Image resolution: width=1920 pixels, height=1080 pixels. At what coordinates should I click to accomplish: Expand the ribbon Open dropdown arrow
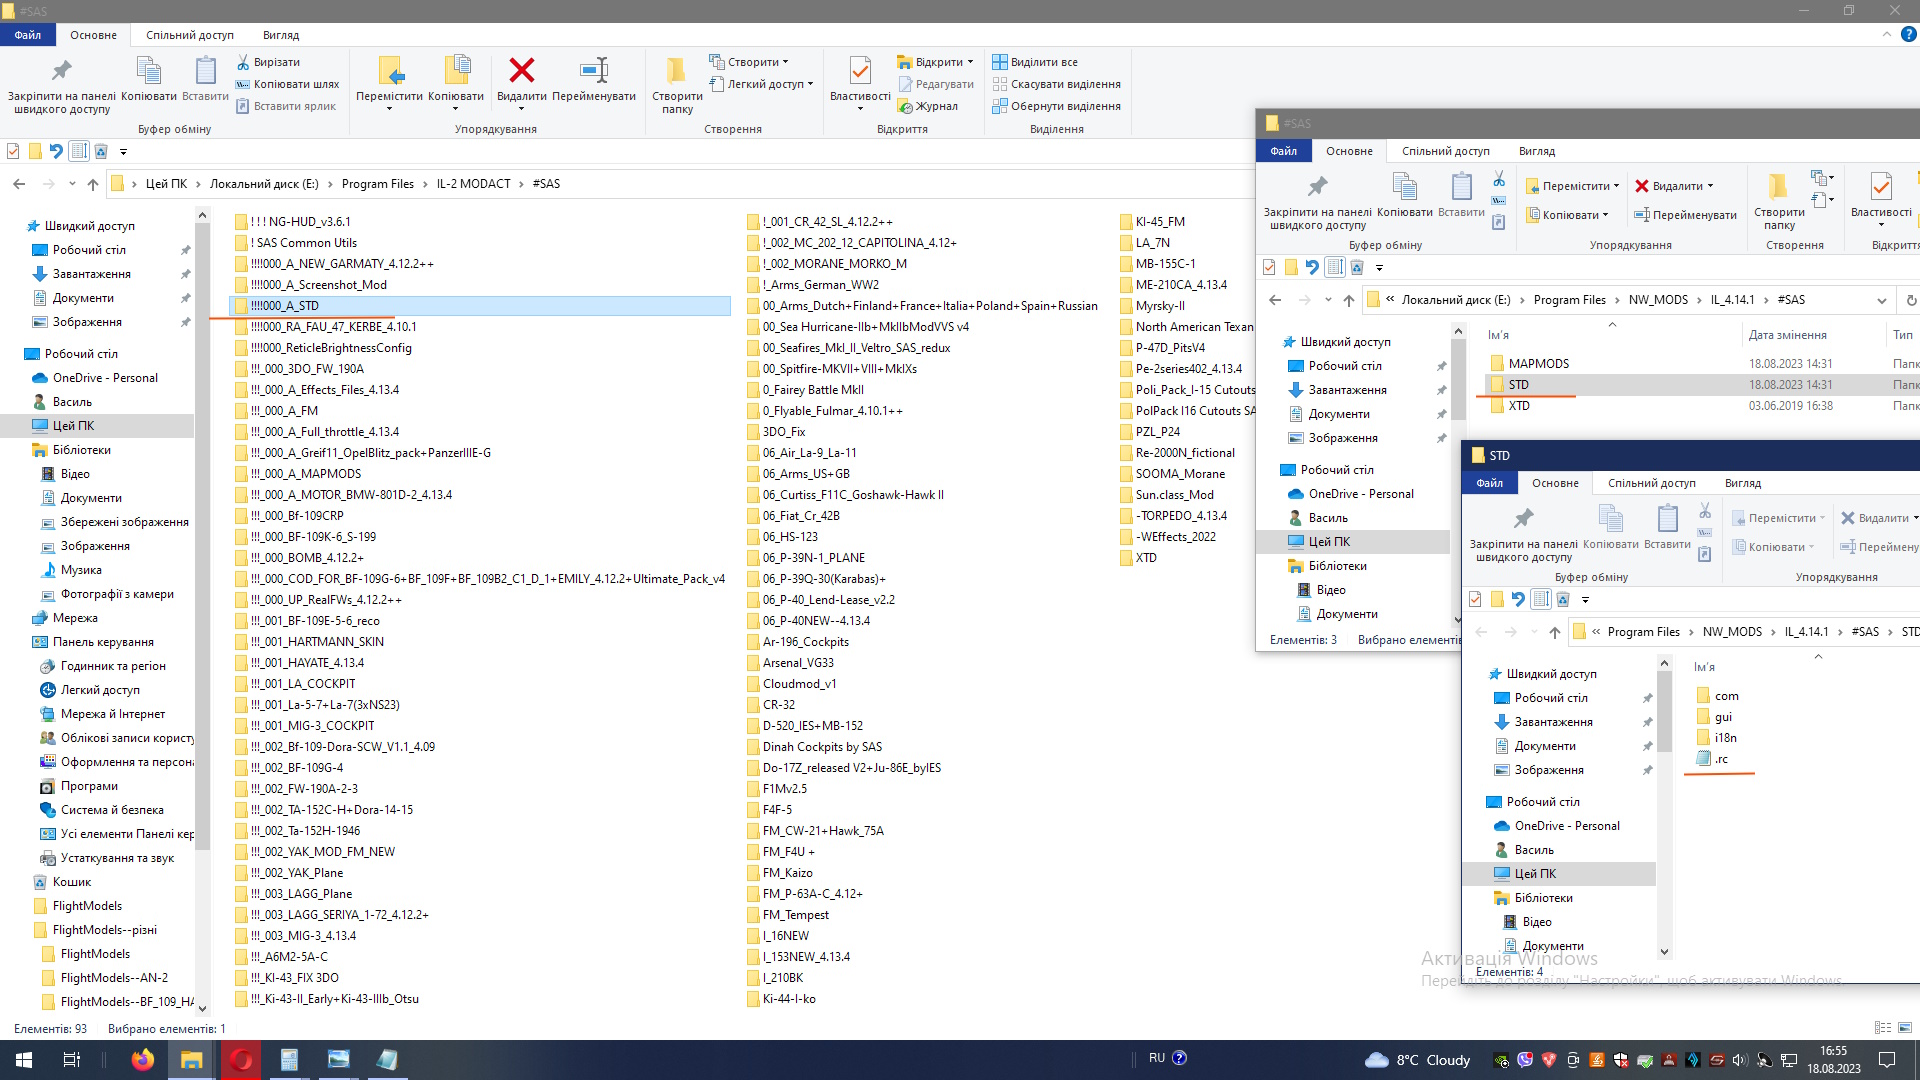[x=970, y=62]
